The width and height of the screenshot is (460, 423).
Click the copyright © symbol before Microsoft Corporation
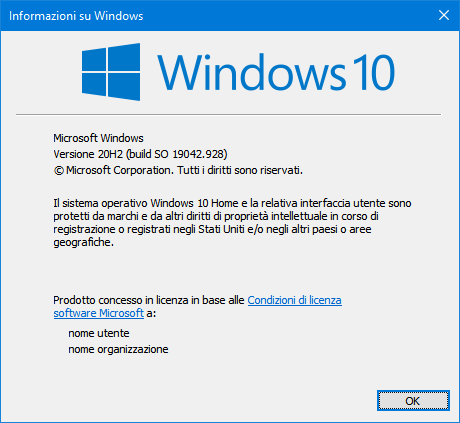point(58,171)
